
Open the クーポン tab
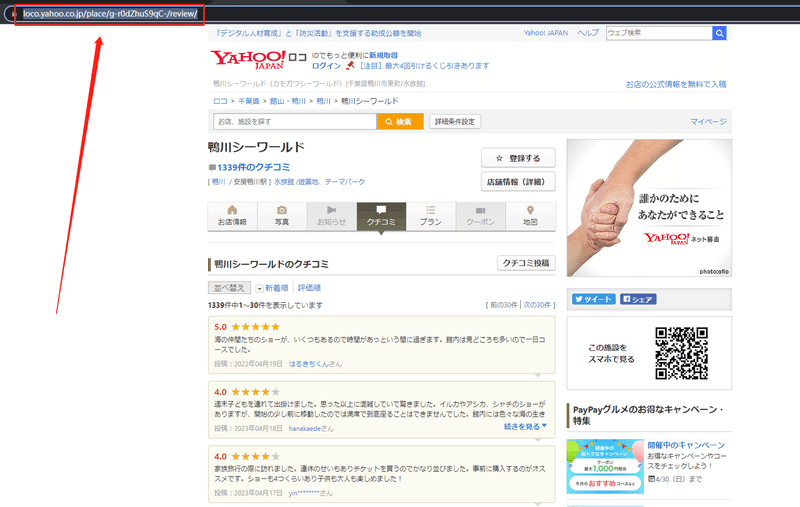click(x=481, y=216)
